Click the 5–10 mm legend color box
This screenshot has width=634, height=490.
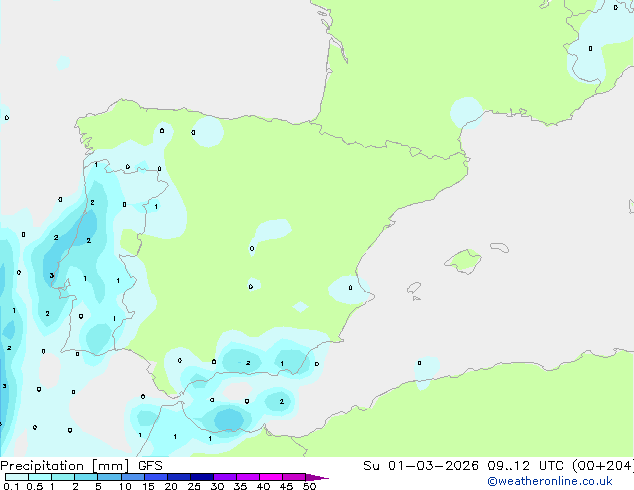coord(109,477)
